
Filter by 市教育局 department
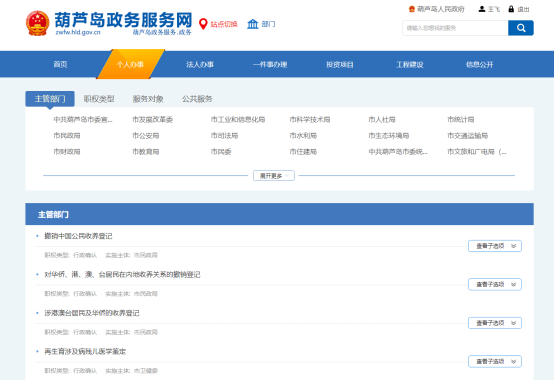click(146, 152)
